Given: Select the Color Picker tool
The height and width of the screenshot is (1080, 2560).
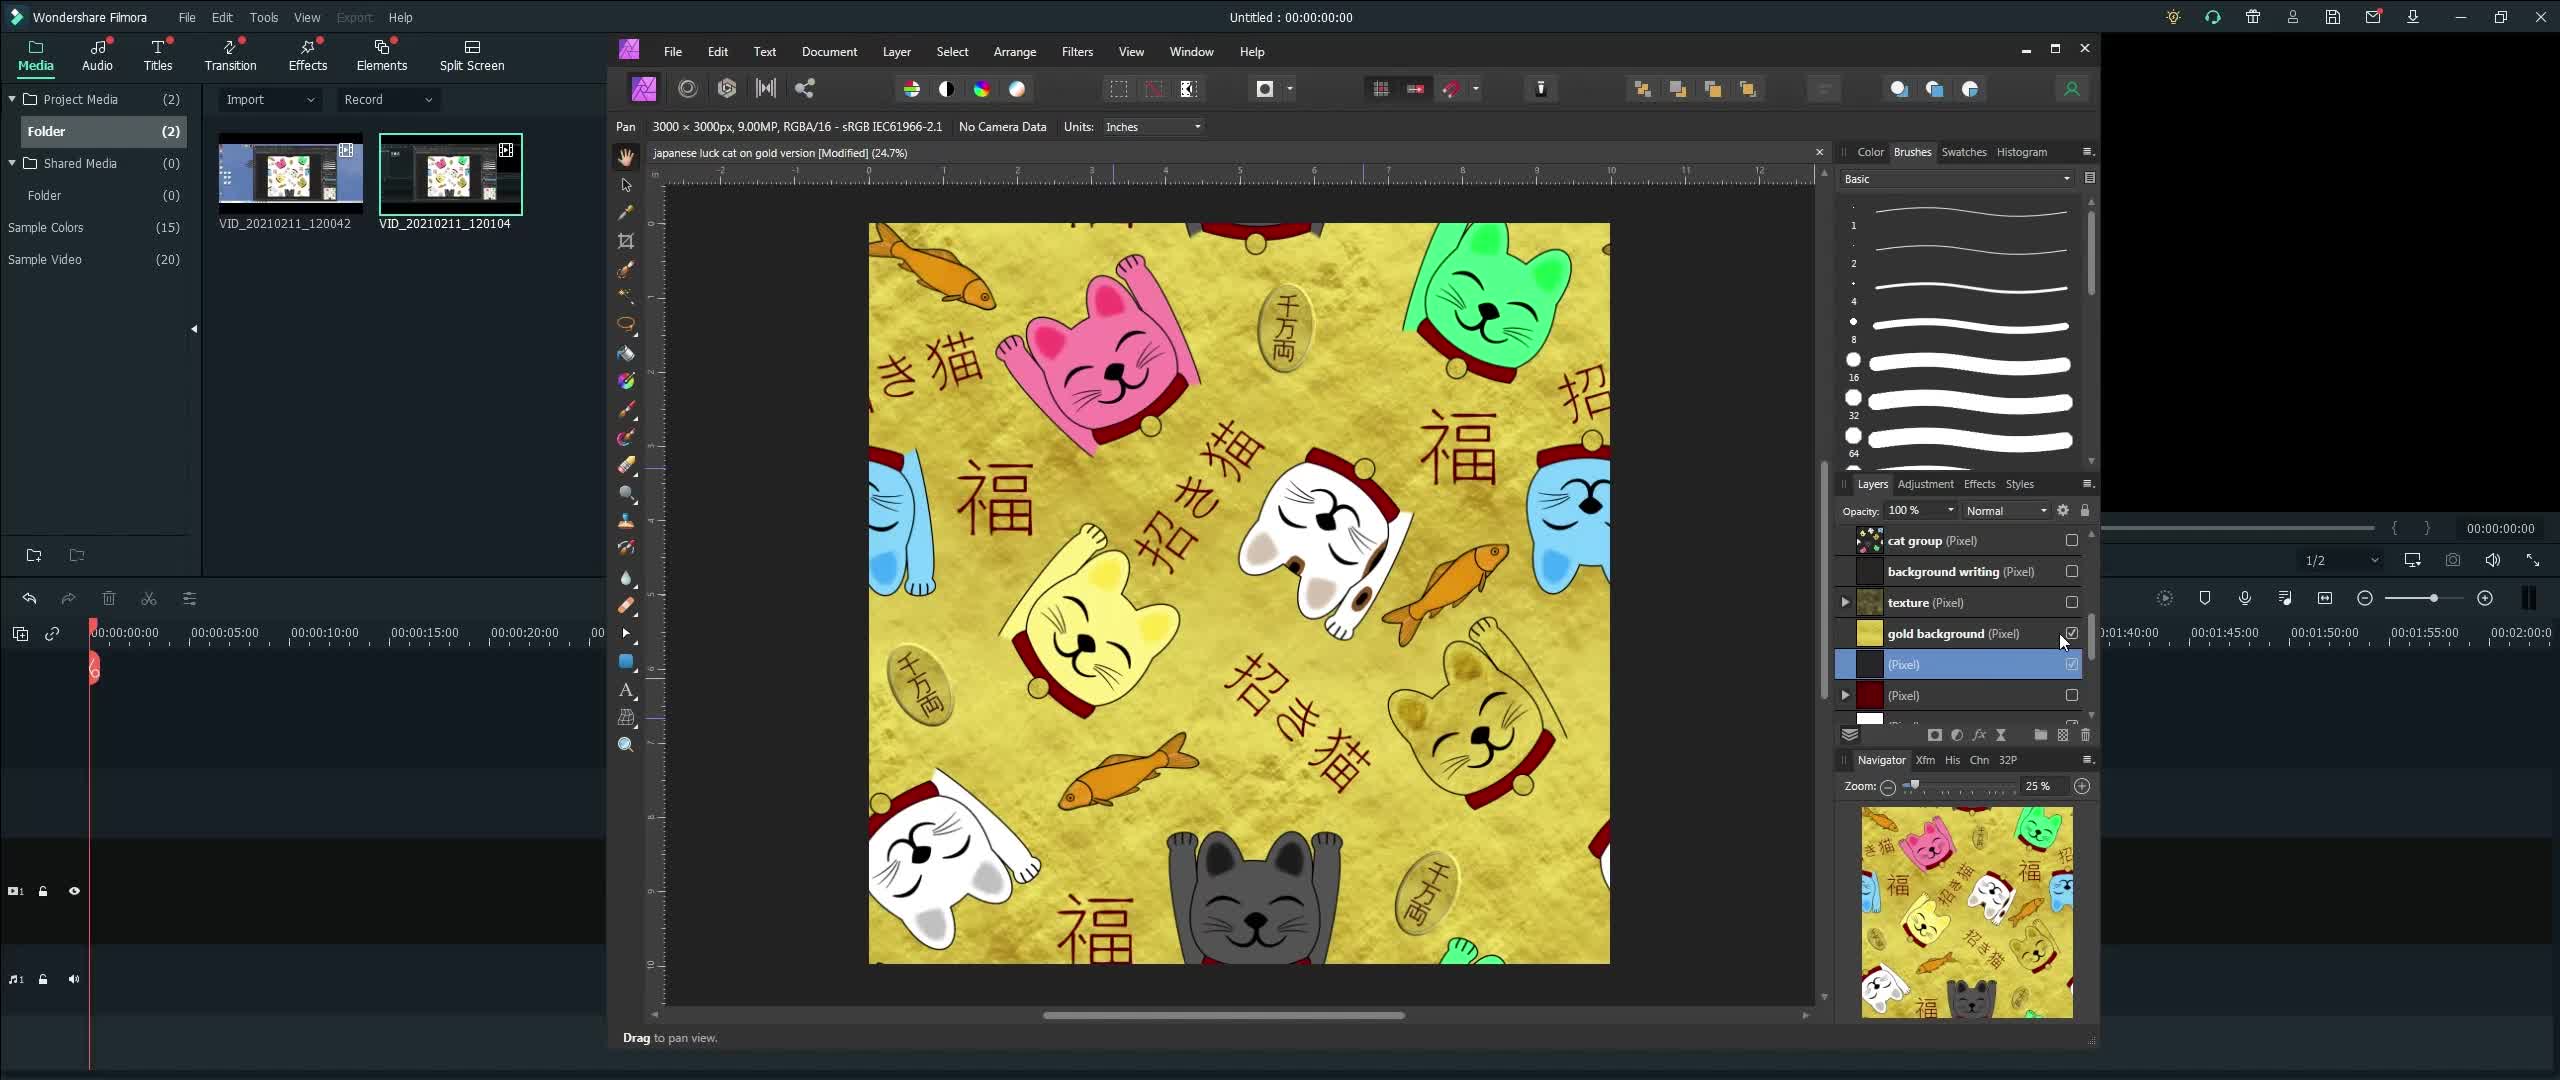Looking at the screenshot, I should pos(627,213).
